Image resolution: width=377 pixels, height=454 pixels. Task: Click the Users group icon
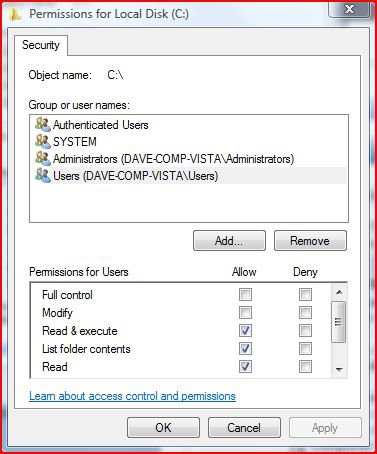(43, 175)
